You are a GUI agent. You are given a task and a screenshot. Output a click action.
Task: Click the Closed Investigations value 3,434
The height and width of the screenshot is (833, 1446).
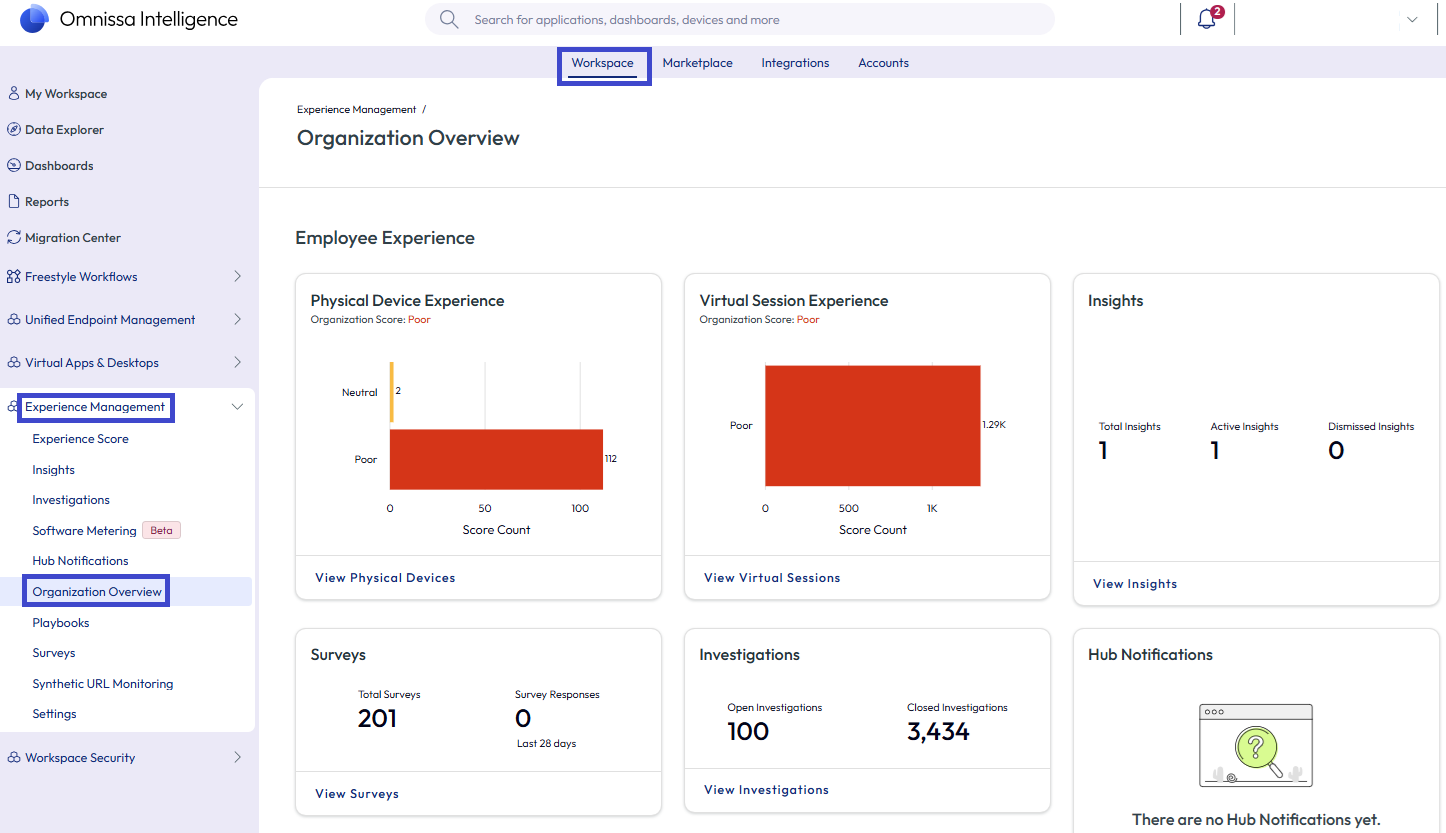pos(938,732)
